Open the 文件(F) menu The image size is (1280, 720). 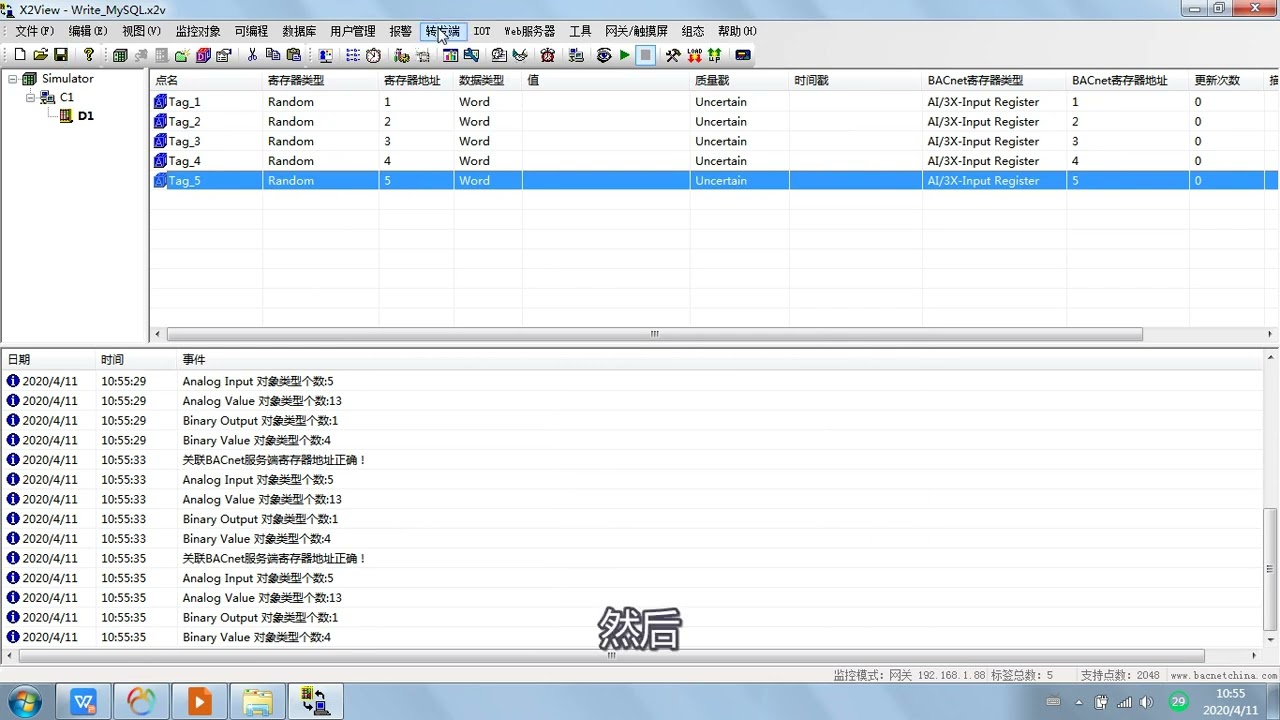tap(35, 32)
